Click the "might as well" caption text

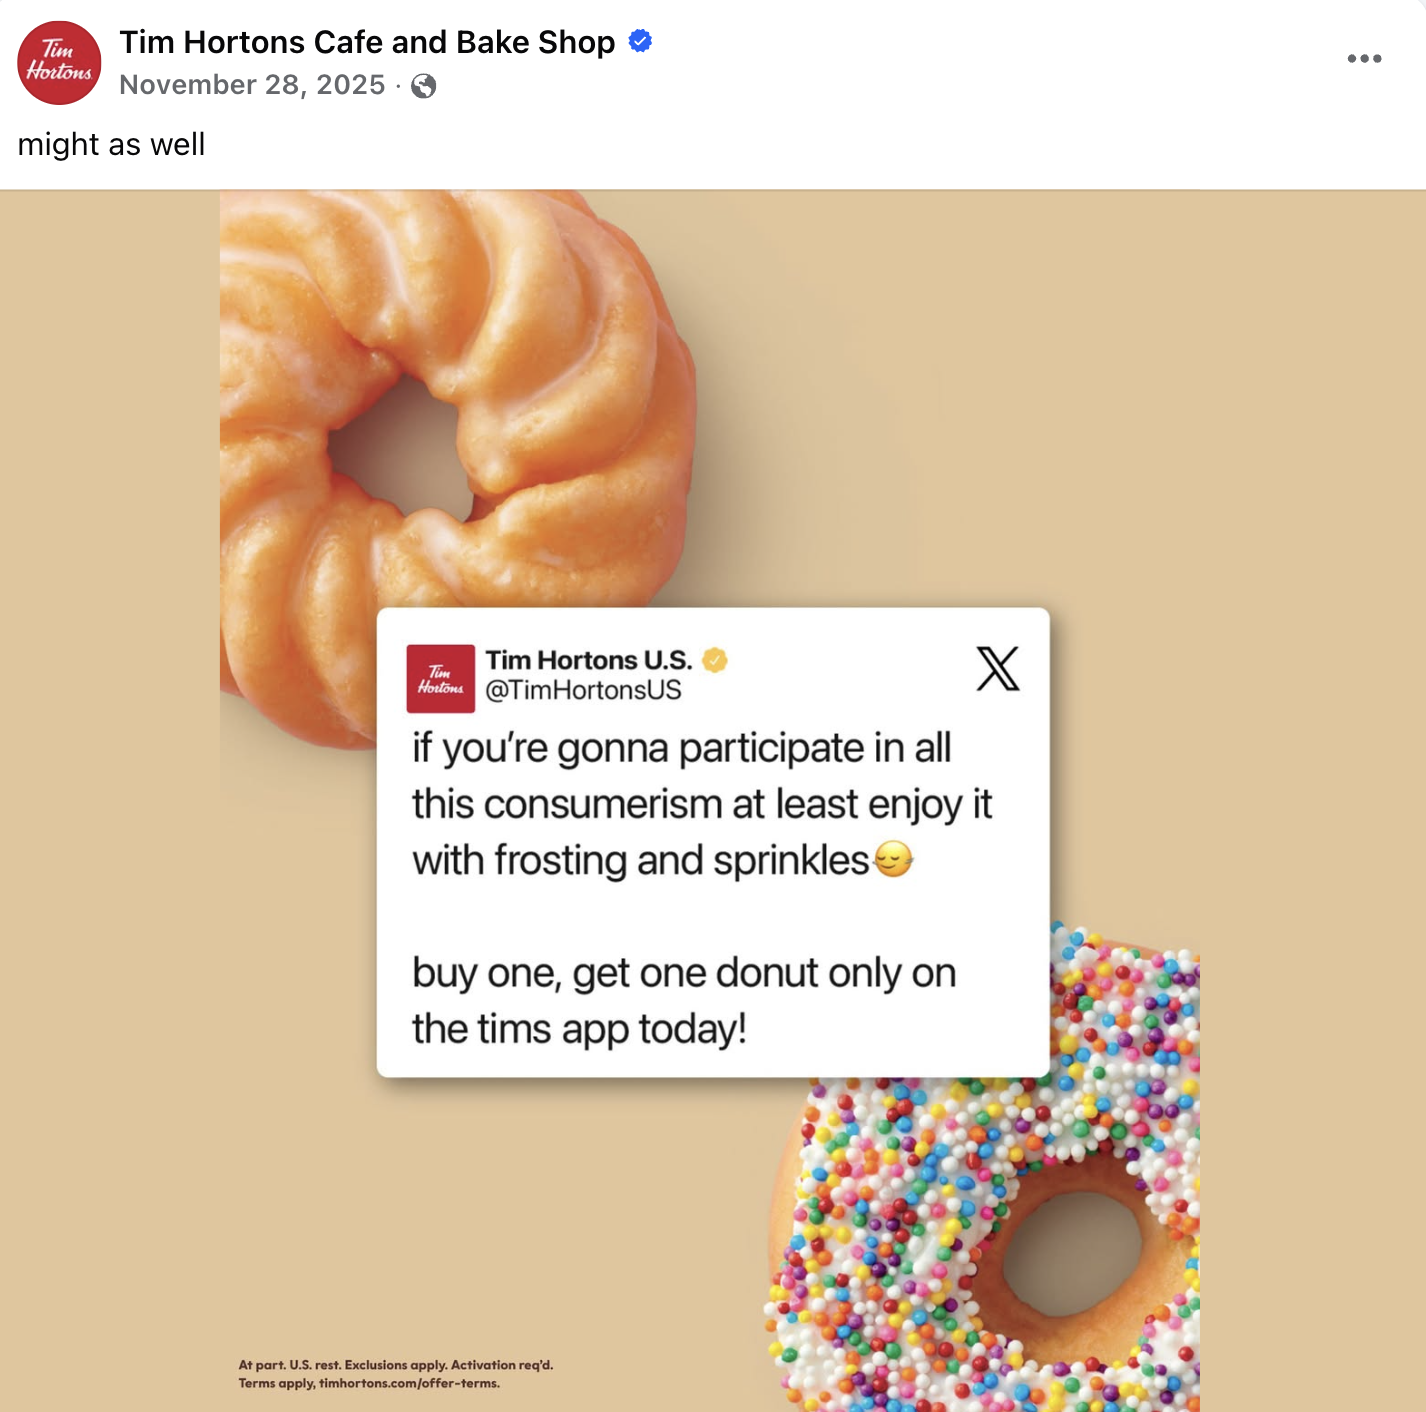pyautogui.click(x=111, y=145)
